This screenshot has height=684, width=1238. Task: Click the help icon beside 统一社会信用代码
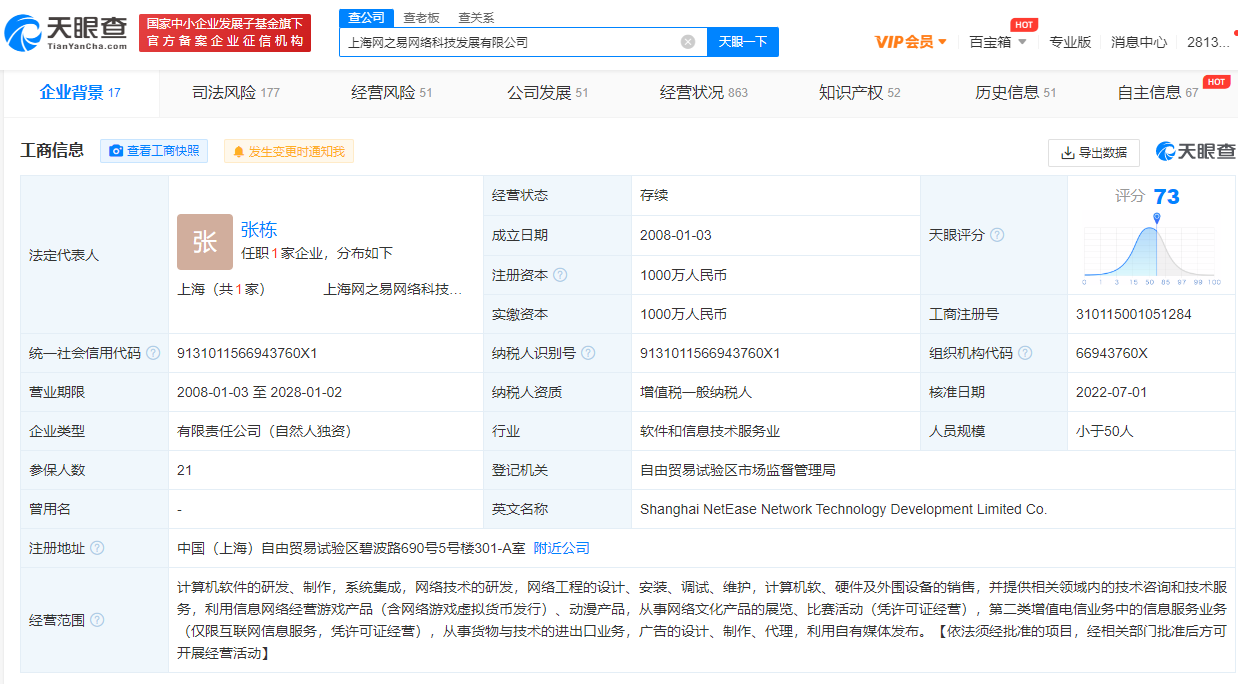click(153, 353)
